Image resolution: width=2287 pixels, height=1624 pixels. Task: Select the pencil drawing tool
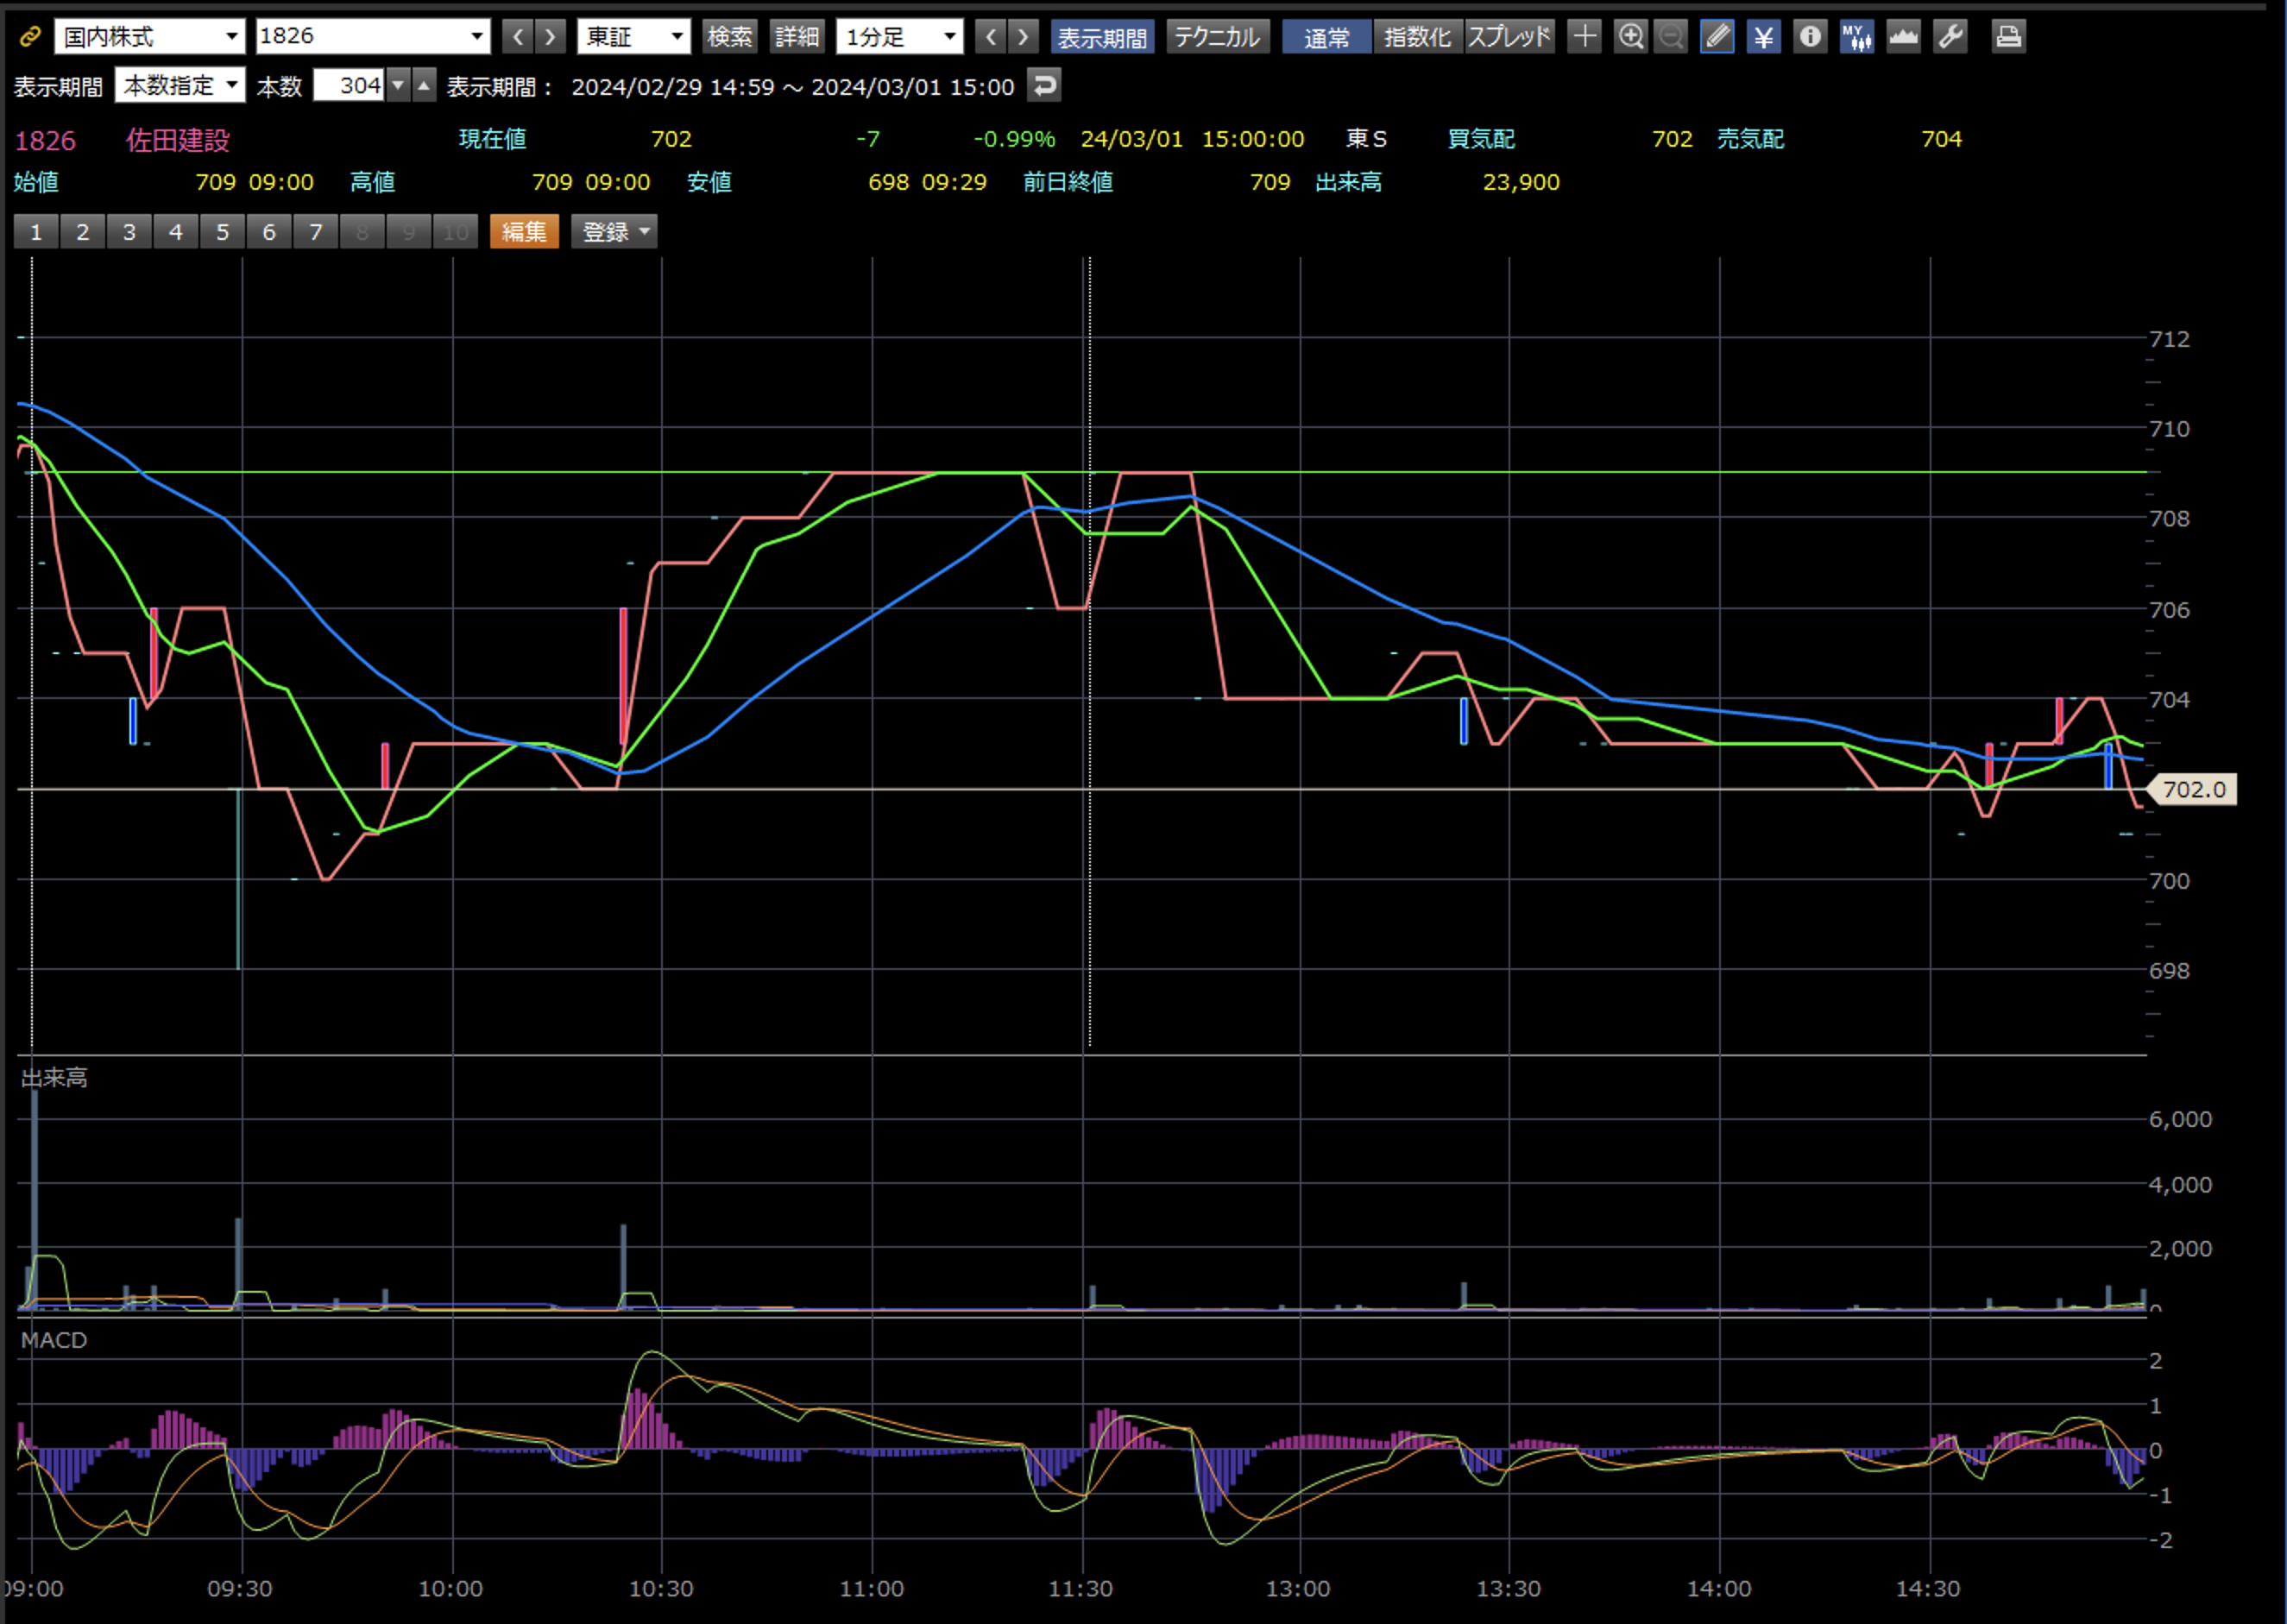click(1717, 37)
